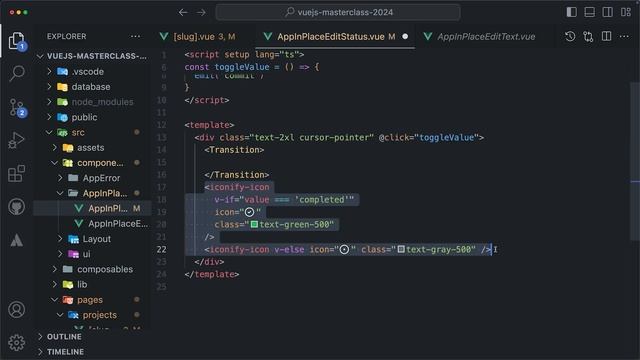Open Customize Layout icon
The width and height of the screenshot is (640, 360).
point(626,12)
